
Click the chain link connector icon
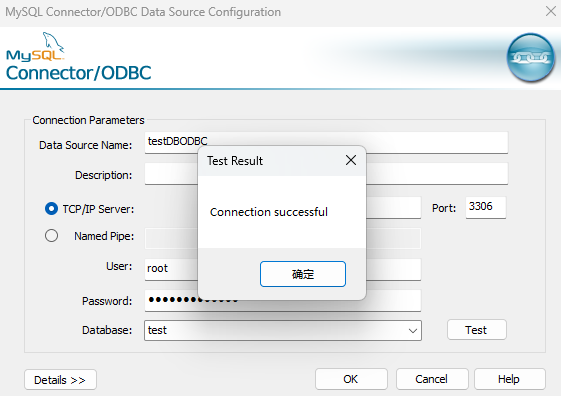(531, 58)
